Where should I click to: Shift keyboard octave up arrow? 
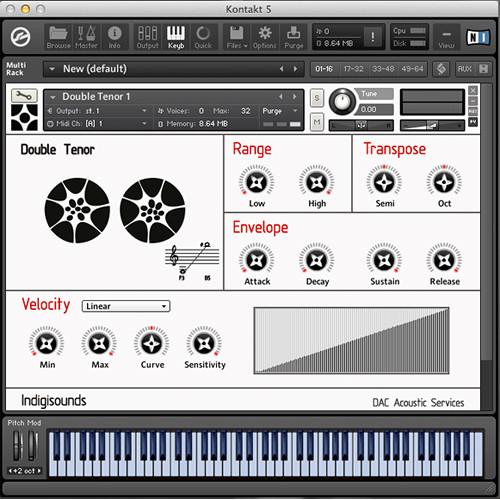tap(39, 471)
